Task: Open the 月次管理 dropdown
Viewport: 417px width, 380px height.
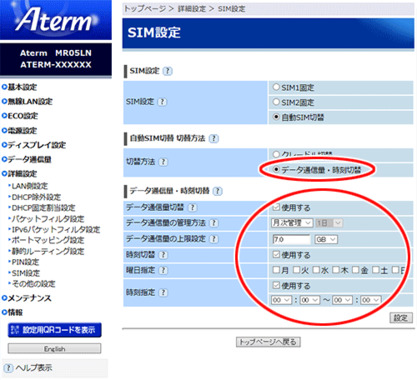Action: 292,223
